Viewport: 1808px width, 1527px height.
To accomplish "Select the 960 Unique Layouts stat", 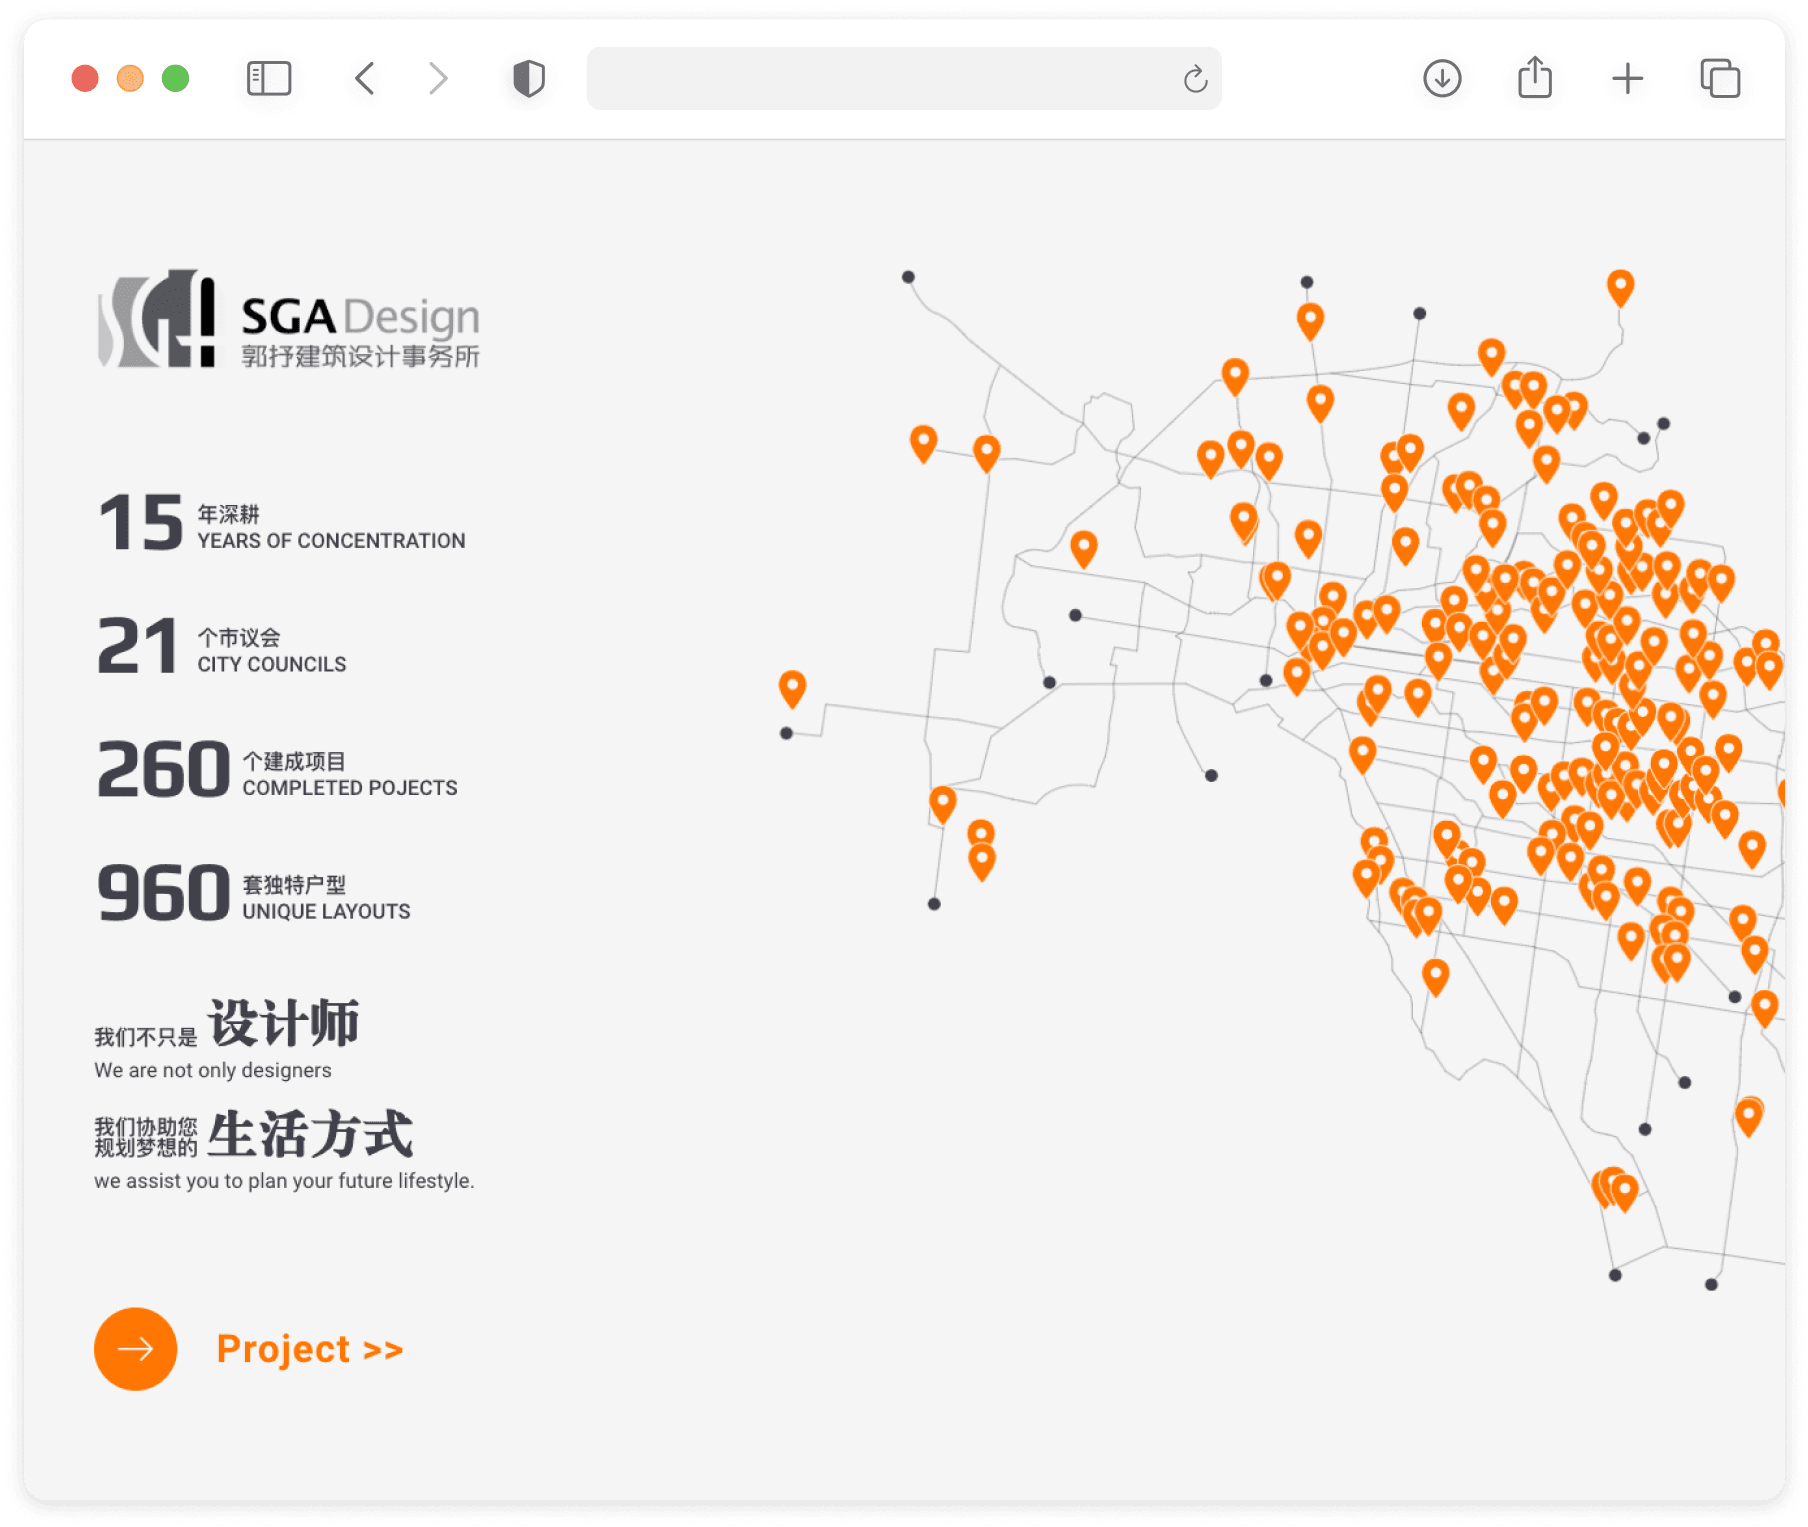I will pyautogui.click(x=254, y=894).
